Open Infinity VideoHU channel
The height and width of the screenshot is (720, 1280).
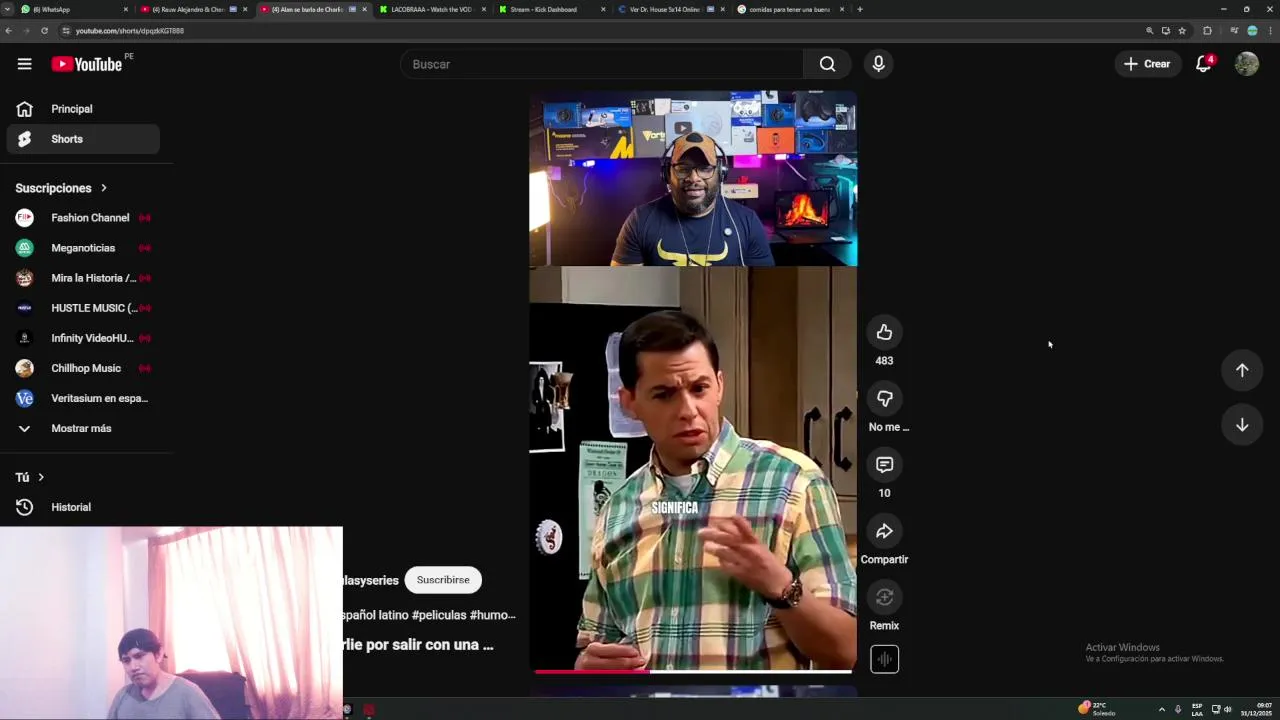point(83,338)
